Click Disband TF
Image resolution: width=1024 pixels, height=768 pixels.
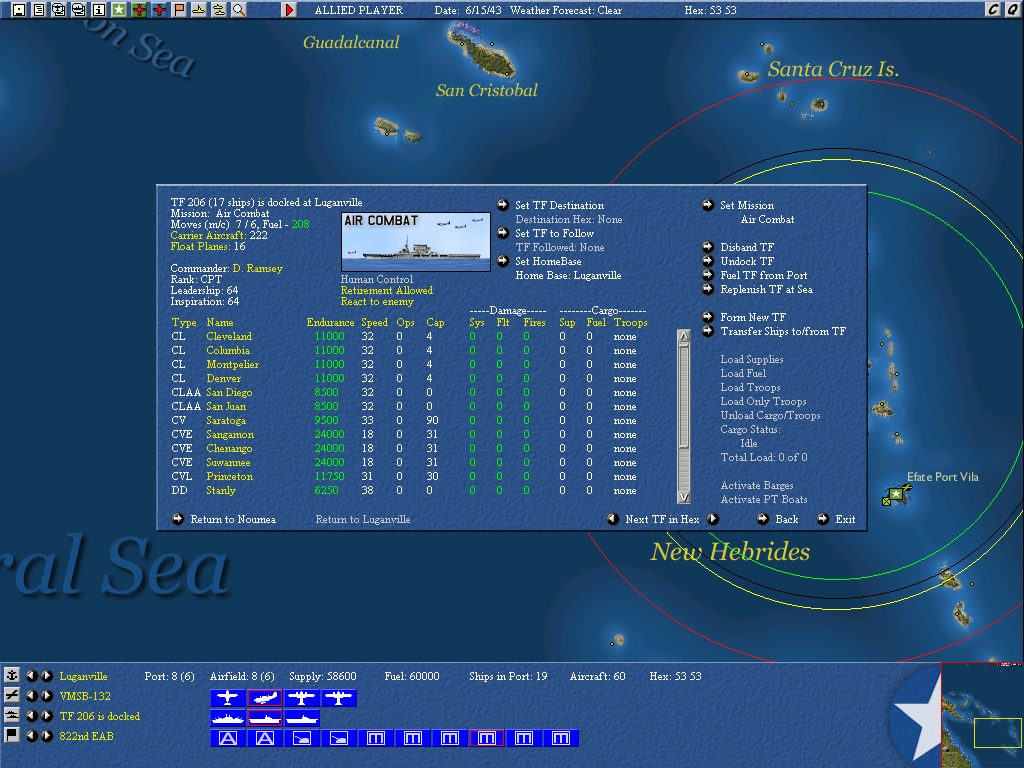747,247
